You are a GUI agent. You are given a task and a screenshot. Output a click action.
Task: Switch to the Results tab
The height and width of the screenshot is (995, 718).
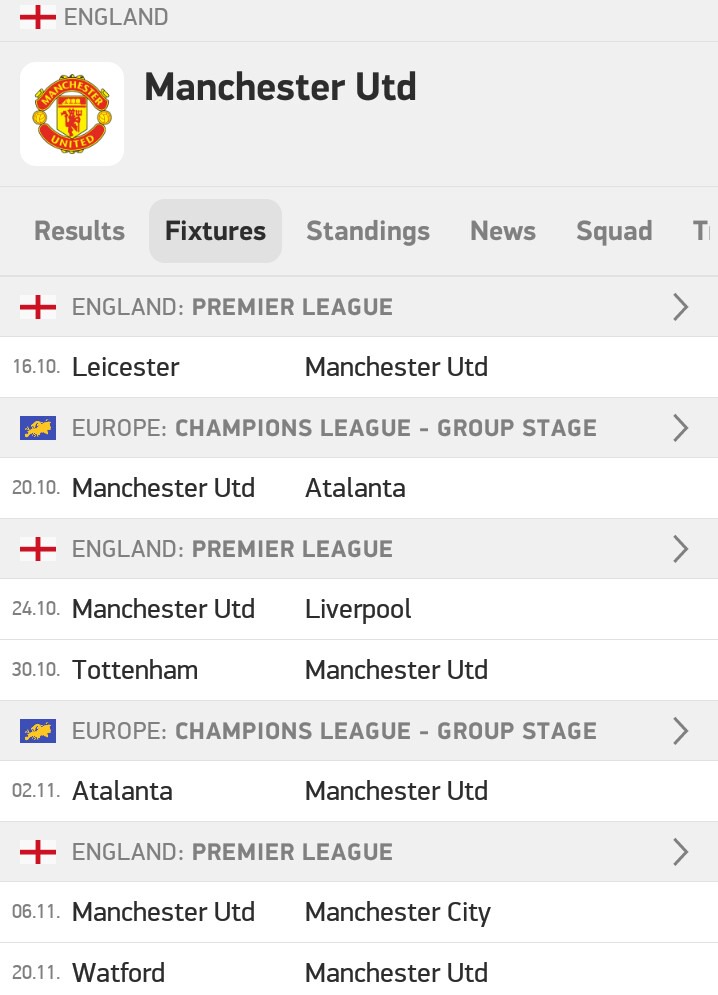[x=79, y=231]
